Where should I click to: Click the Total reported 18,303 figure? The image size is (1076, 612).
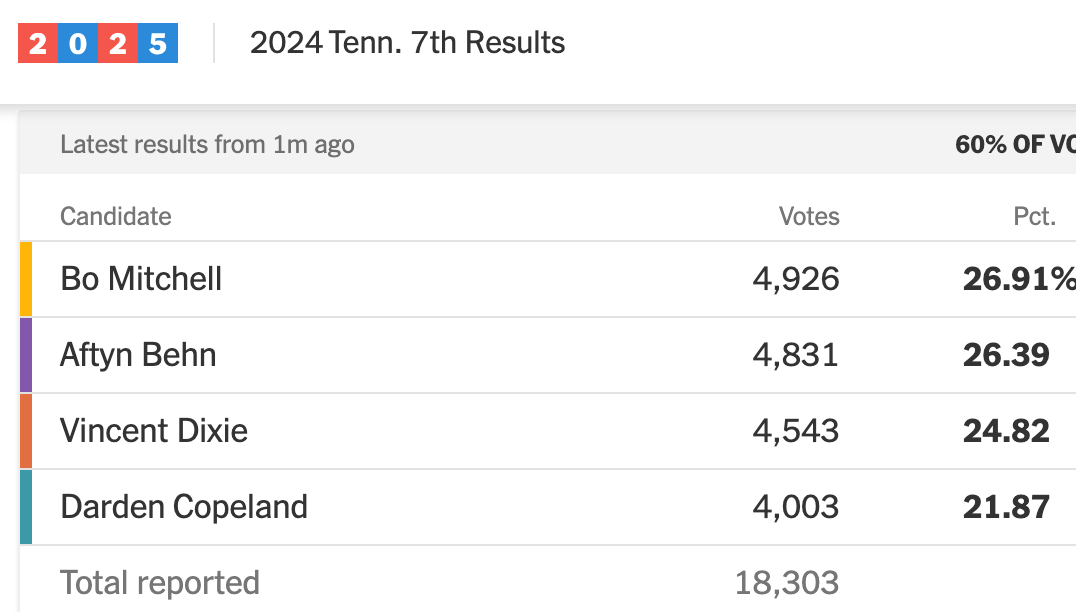pos(787,583)
